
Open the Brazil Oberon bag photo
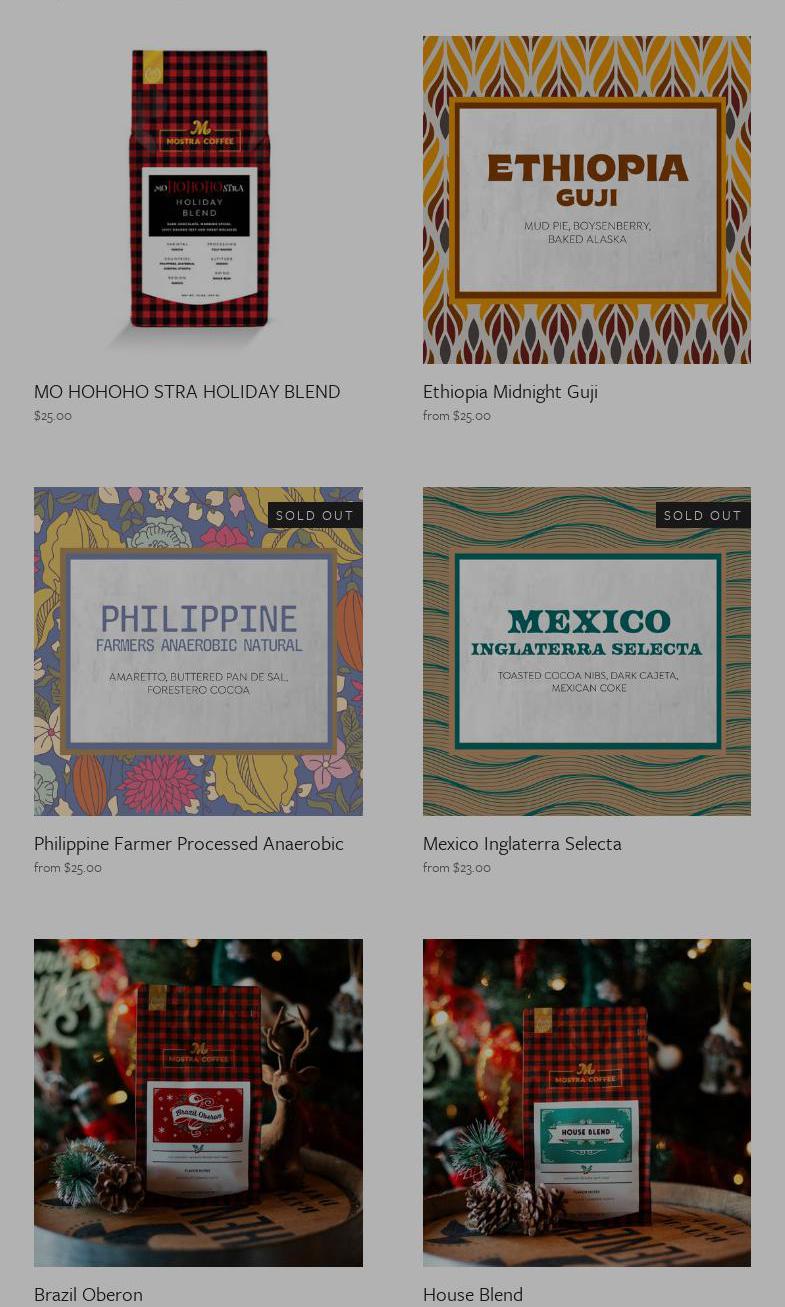coord(198,1103)
